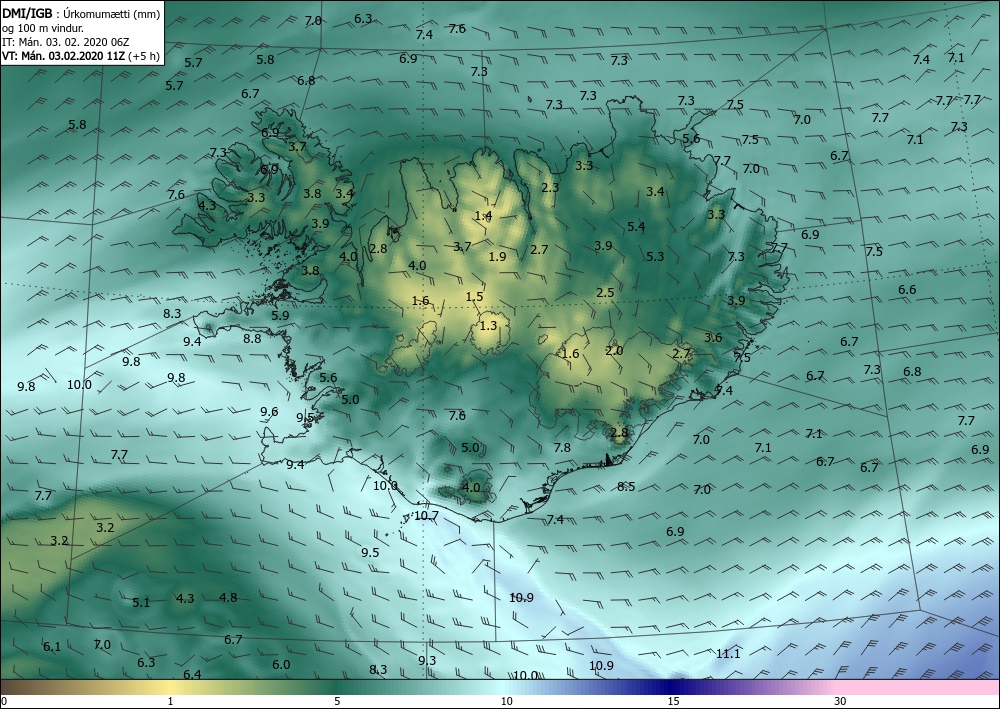Click the colour scale label '15'
This screenshot has width=1000, height=709.
coord(673,701)
